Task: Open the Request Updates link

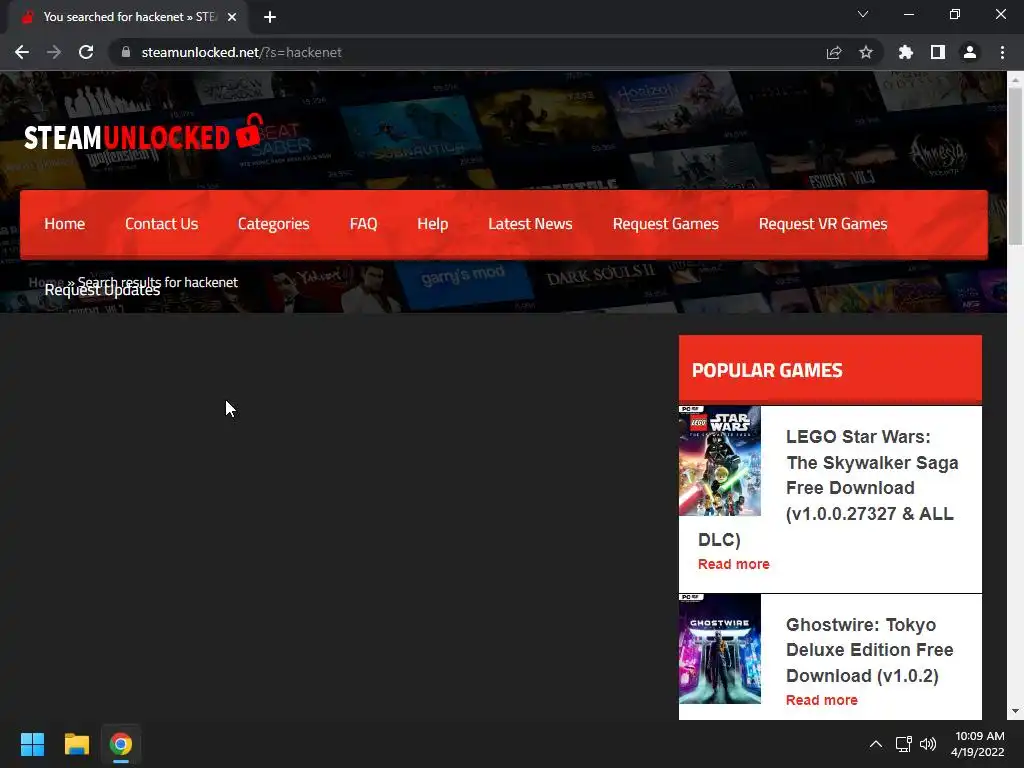Action: (102, 290)
